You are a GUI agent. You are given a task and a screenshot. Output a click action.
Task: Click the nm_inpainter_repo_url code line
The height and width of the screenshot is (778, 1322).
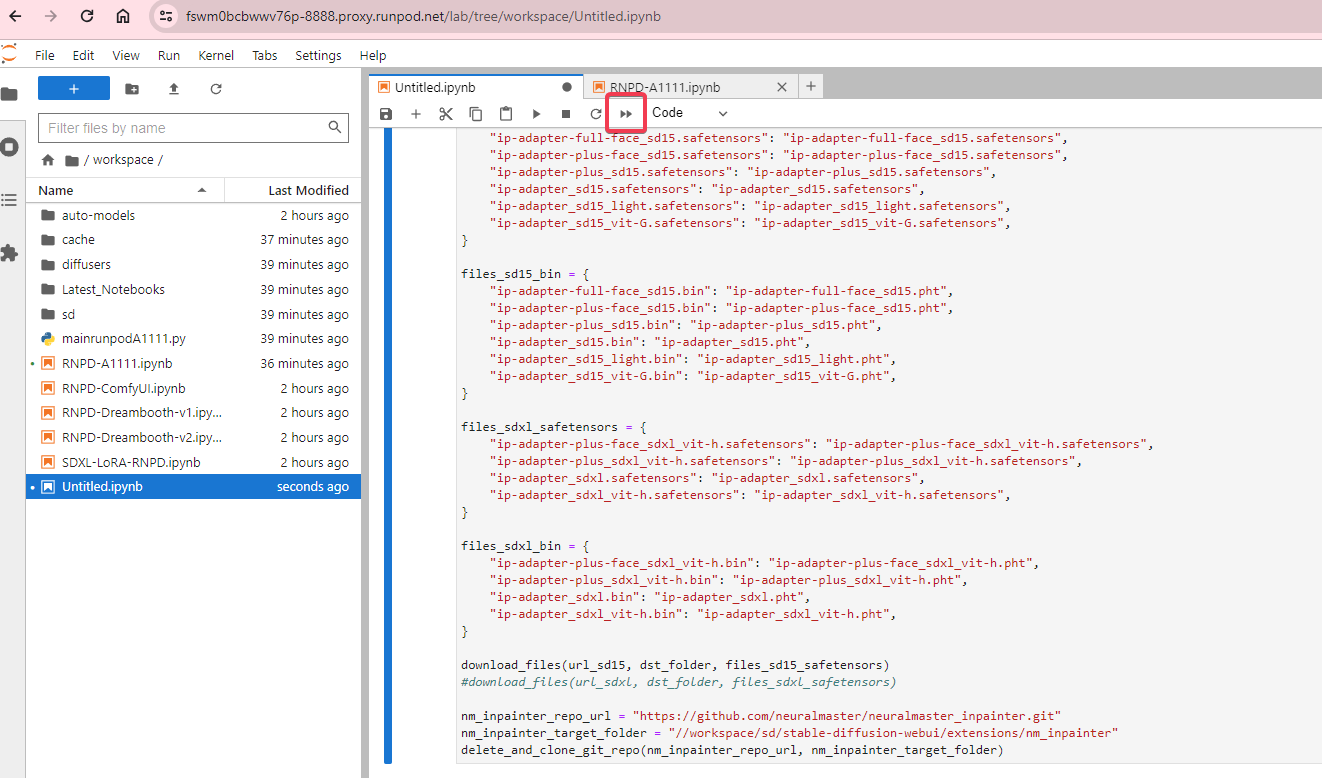761,716
